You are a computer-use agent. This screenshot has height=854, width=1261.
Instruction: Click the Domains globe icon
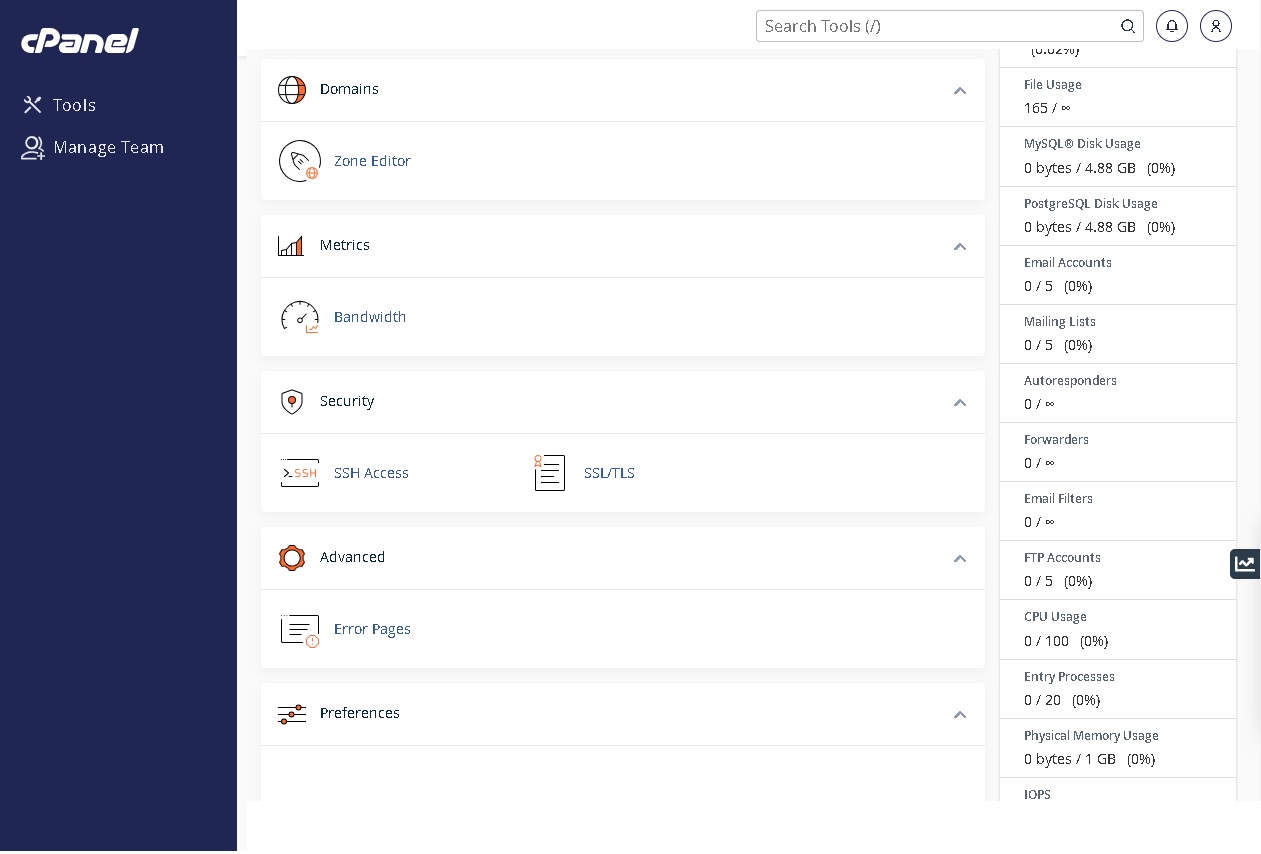pos(292,89)
